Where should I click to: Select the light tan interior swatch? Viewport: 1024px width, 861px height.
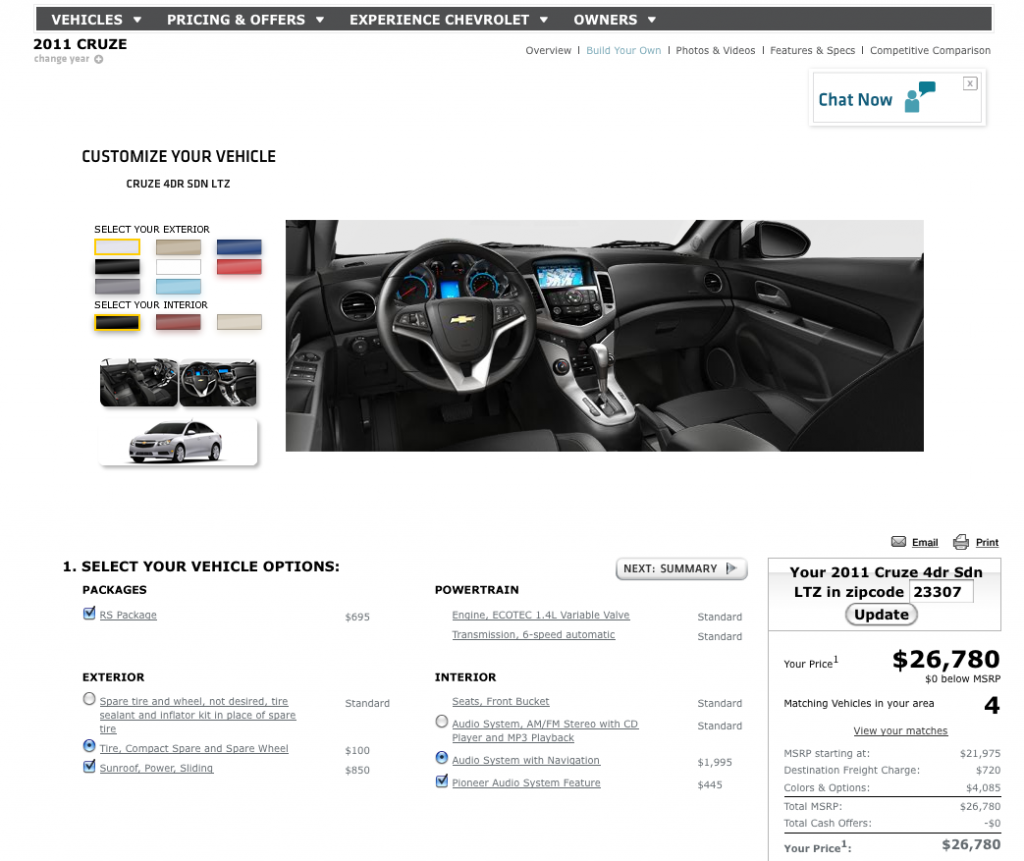click(x=239, y=322)
